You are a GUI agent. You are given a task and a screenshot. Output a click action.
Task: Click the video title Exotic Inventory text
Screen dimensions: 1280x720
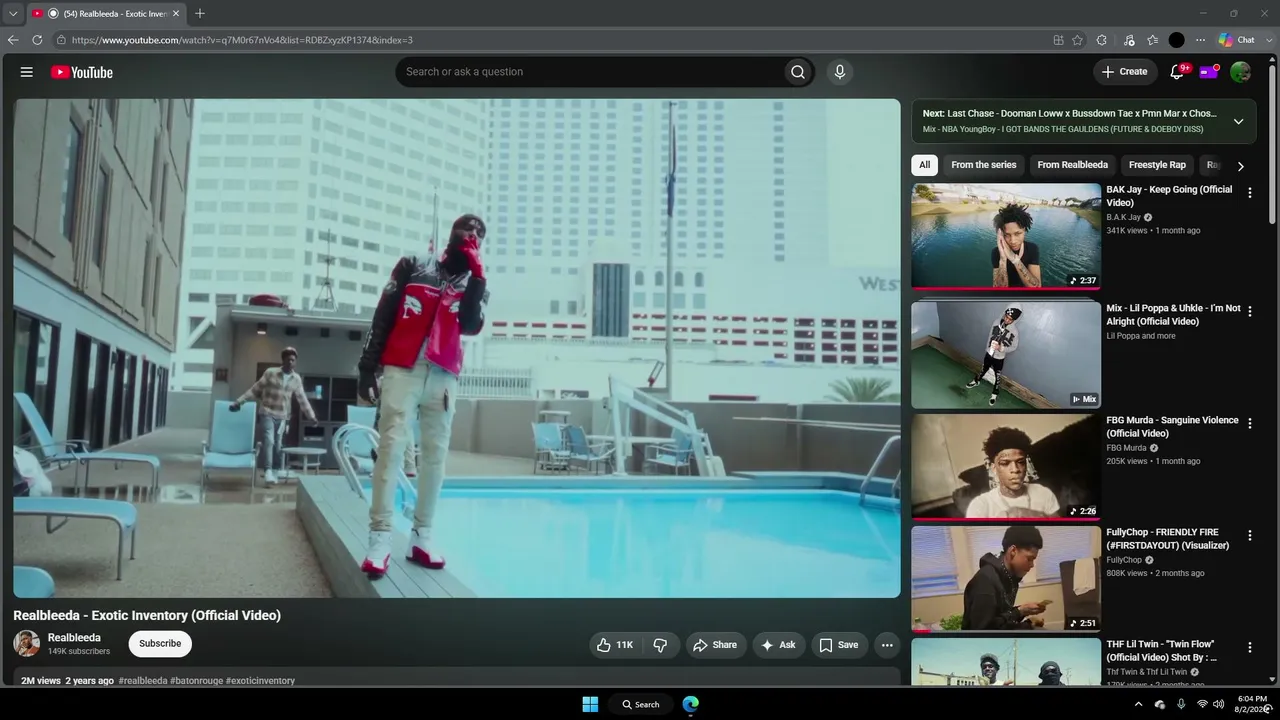147,616
